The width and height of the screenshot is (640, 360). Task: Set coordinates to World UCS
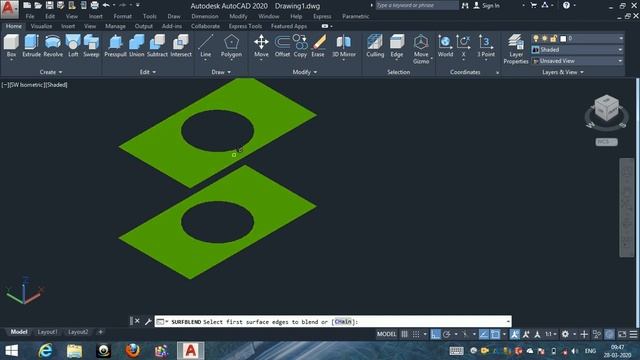445,45
